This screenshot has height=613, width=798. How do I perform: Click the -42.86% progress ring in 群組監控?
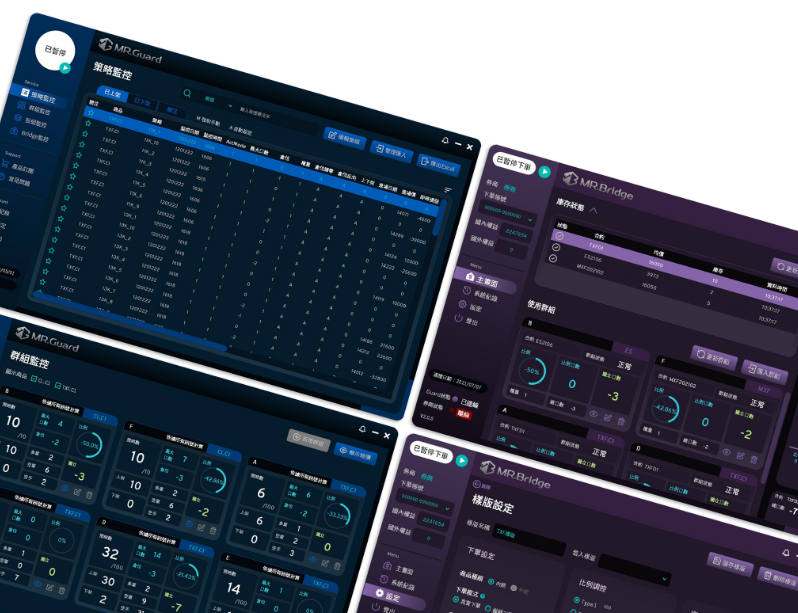213,480
